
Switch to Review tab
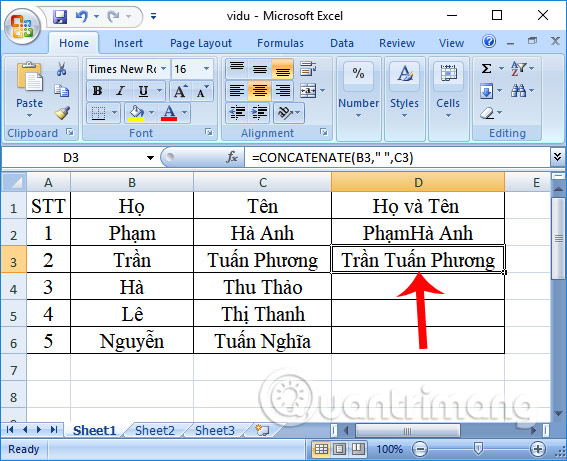[397, 43]
